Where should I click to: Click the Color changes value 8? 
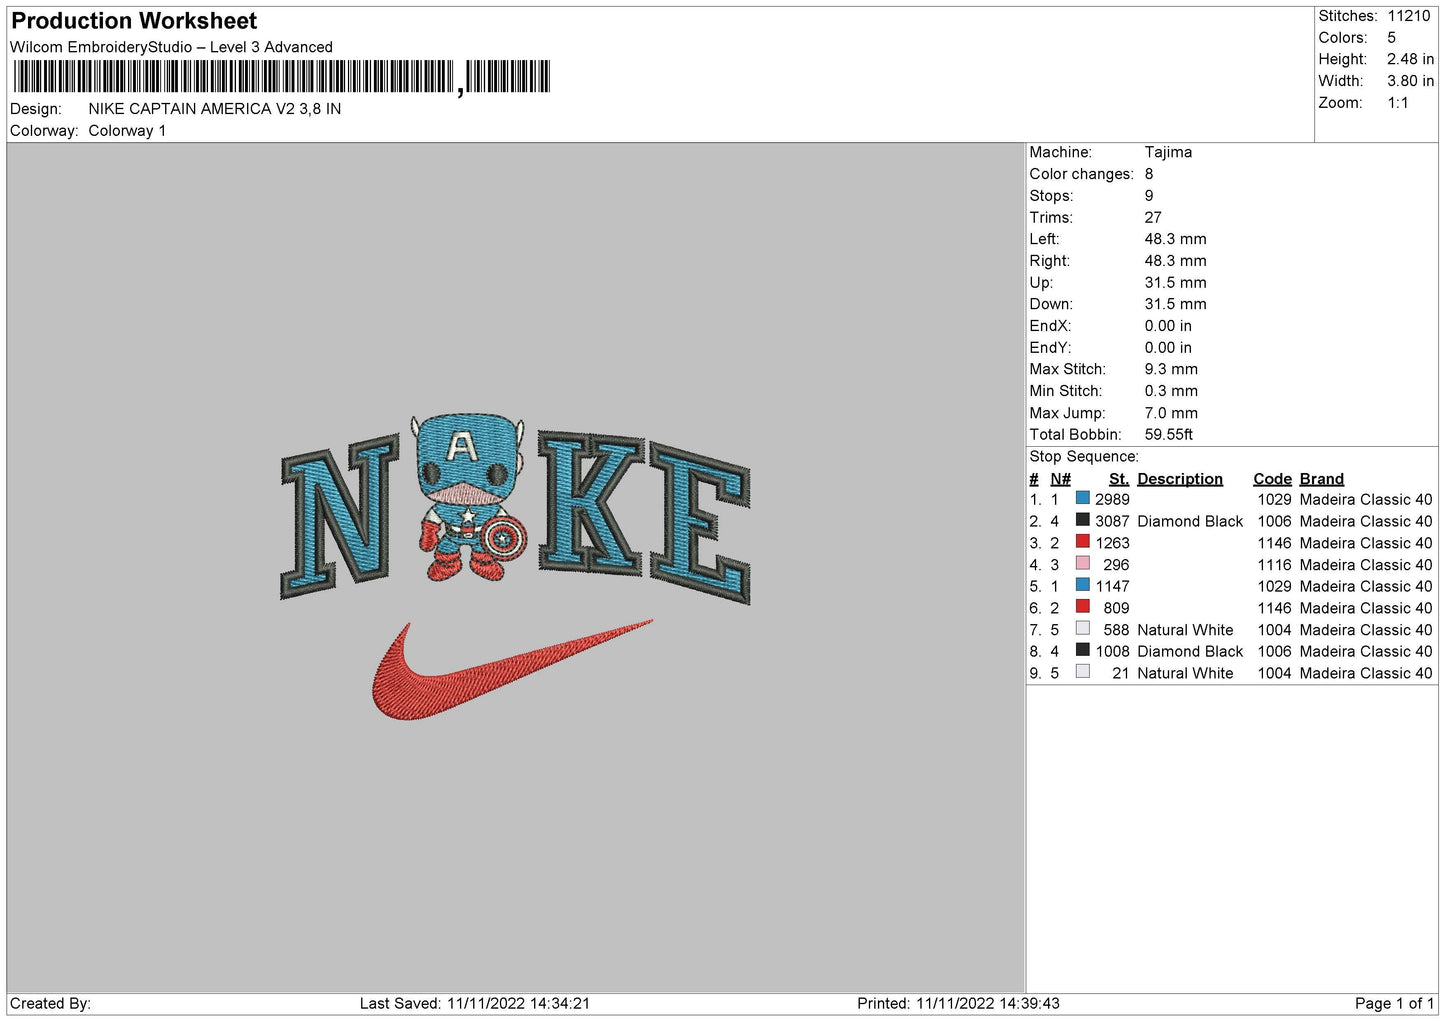click(1149, 174)
